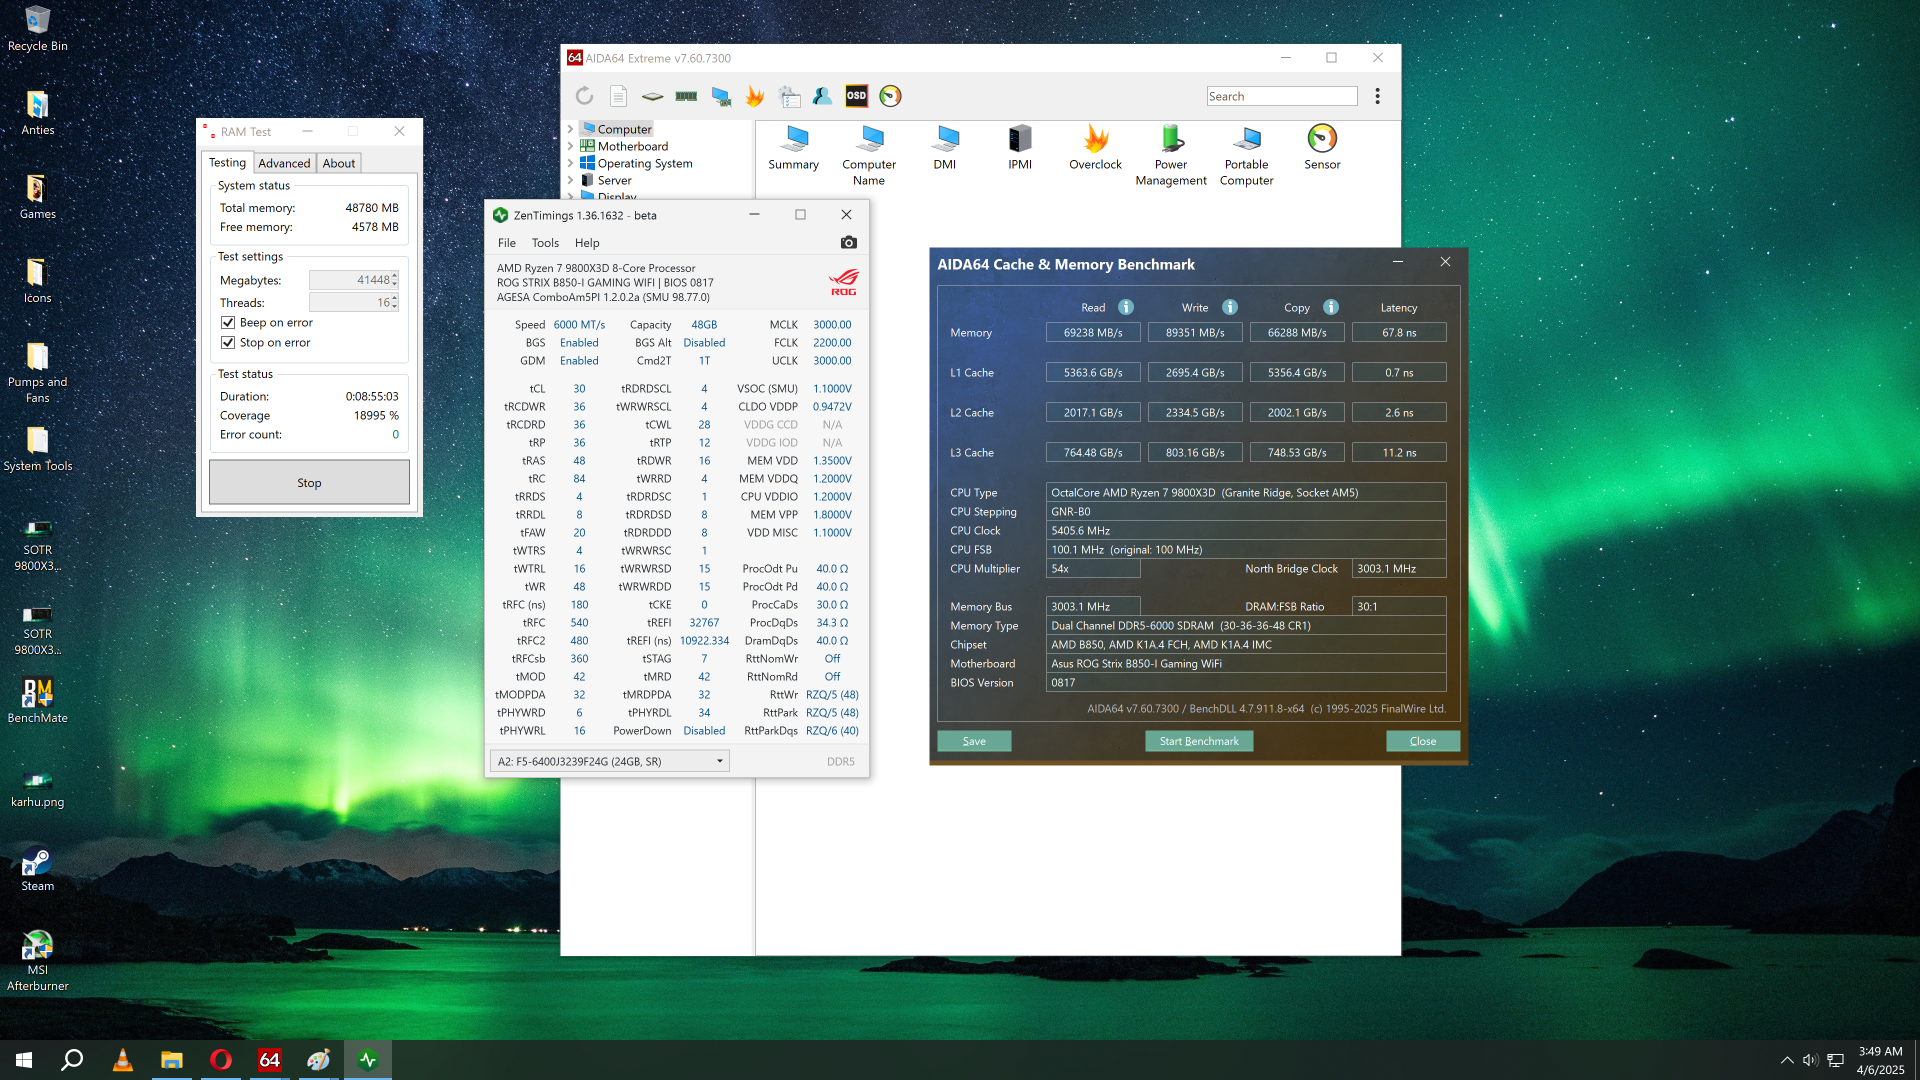Image resolution: width=1920 pixels, height=1080 pixels.
Task: Open the Overclock flame page icon
Action: pyautogui.click(x=1096, y=148)
